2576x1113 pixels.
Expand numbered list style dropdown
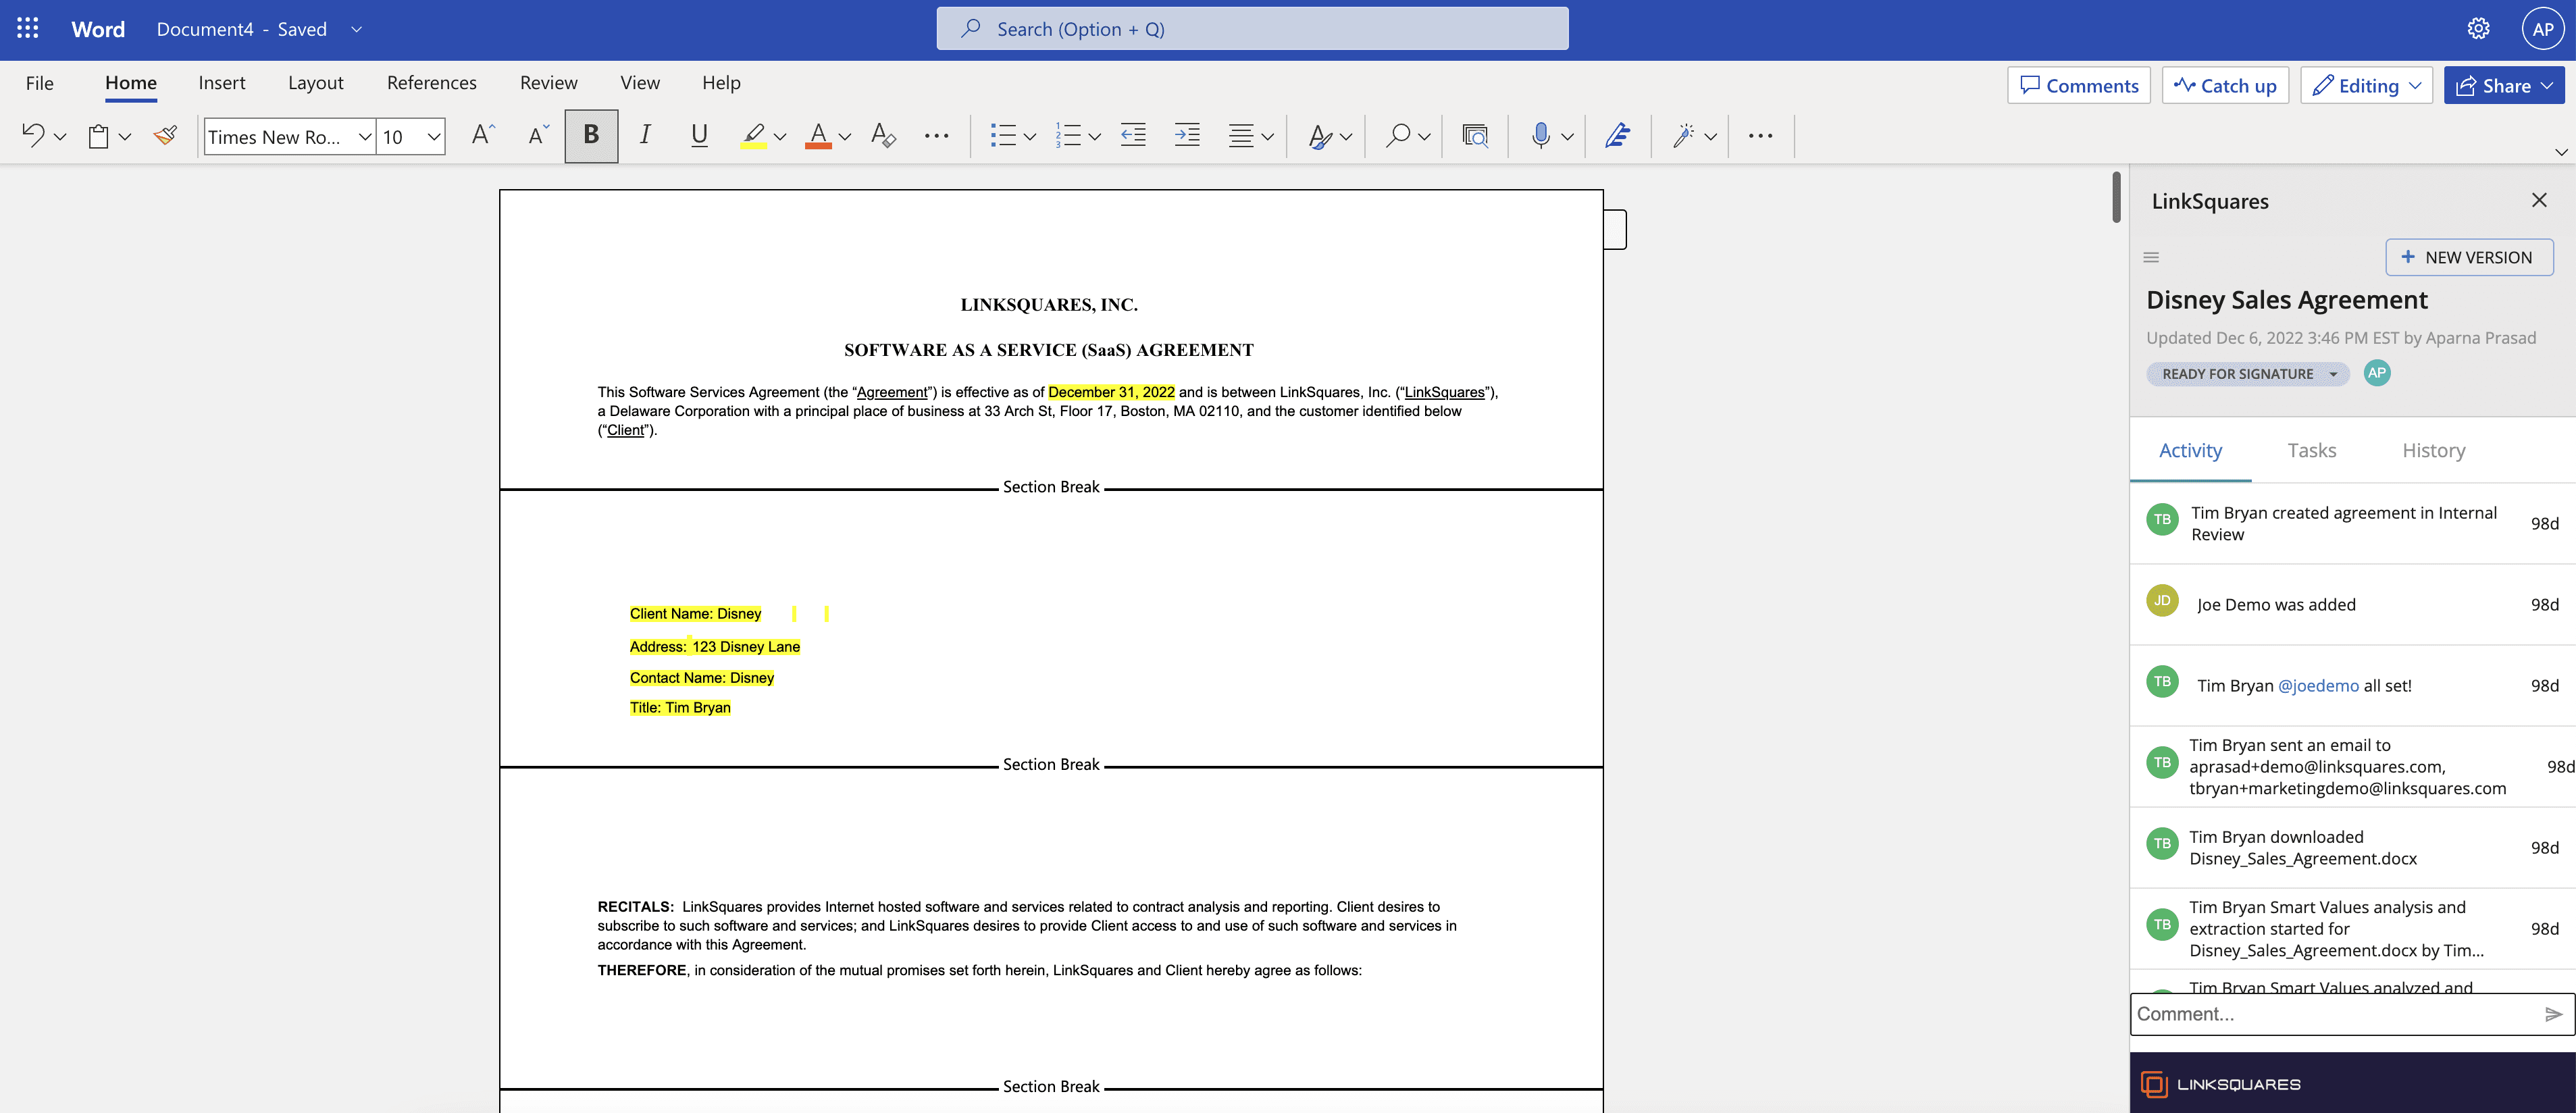click(x=1095, y=137)
